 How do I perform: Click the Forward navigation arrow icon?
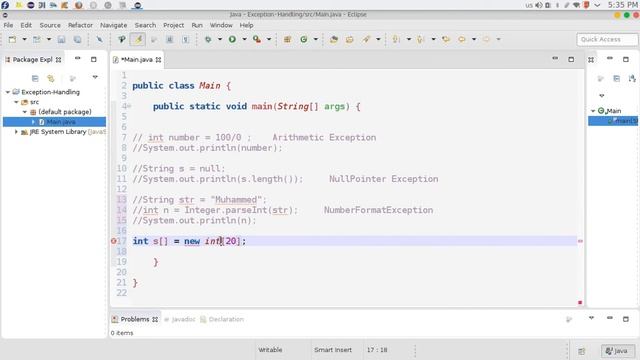[486, 40]
